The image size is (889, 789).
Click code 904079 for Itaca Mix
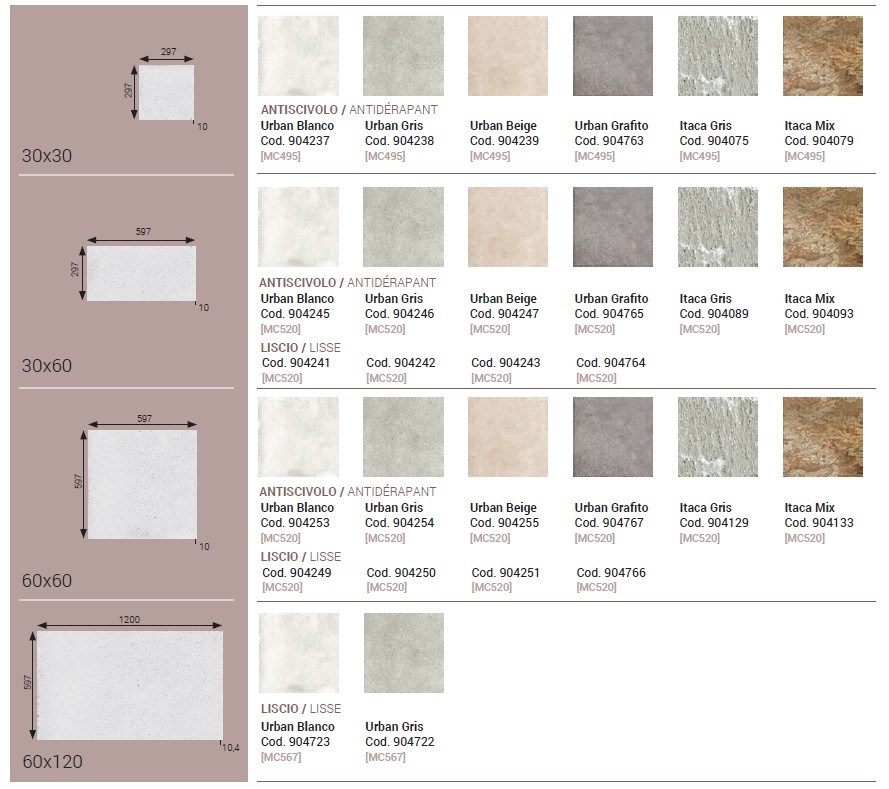pos(819,141)
